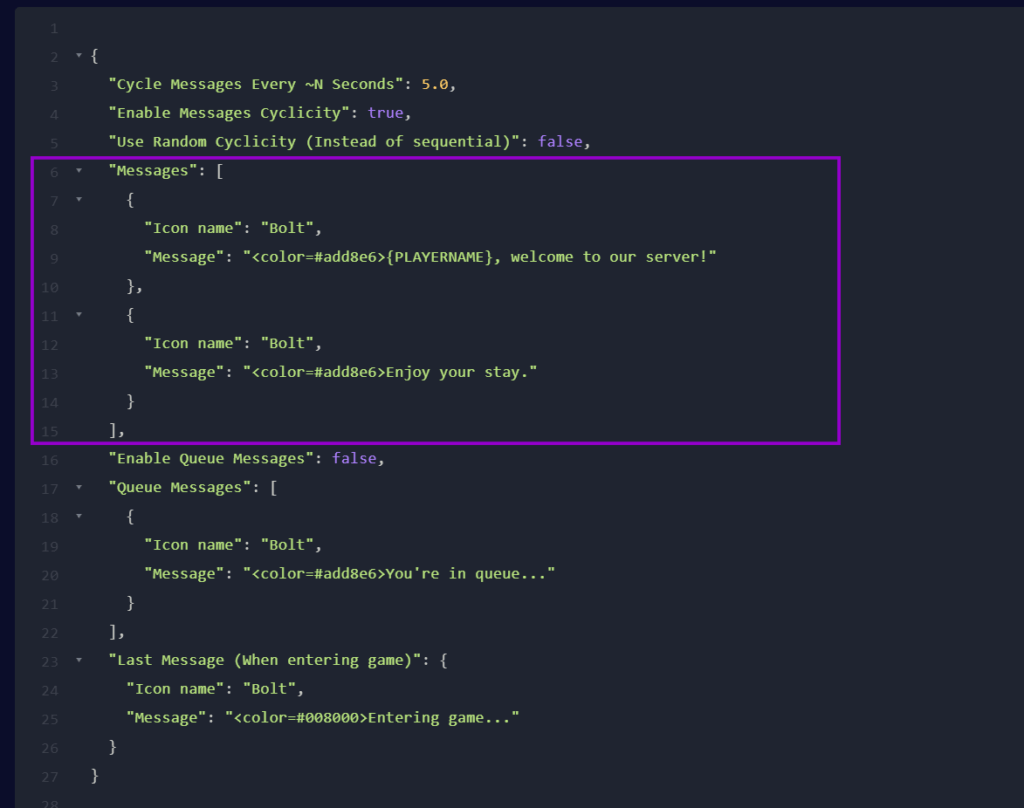Click the "Bolt" value on line 19
Viewport: 1024px width, 808px height.
287,545
